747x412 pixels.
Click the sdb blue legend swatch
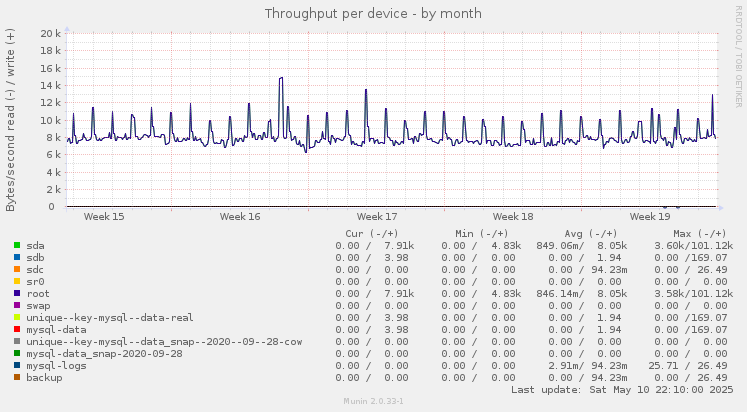point(17,257)
